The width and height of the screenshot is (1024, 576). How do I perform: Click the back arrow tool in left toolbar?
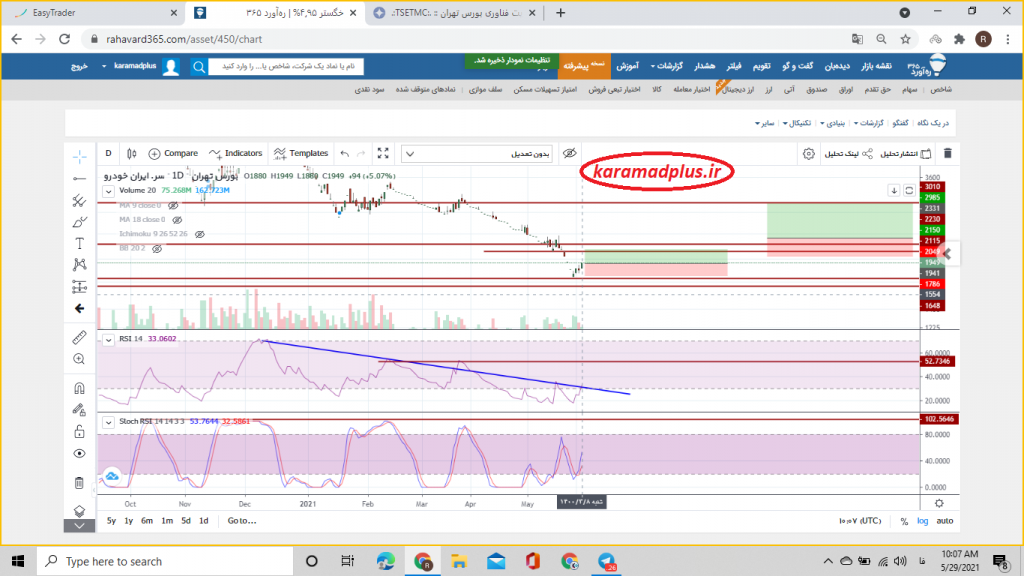click(79, 308)
